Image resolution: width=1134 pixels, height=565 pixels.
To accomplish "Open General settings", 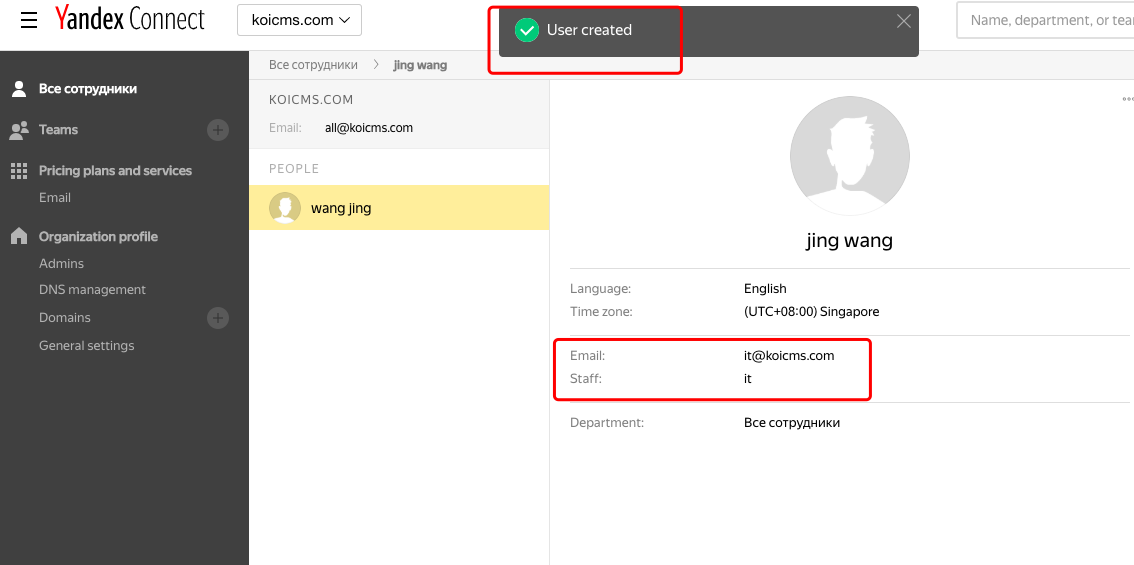I will (87, 346).
